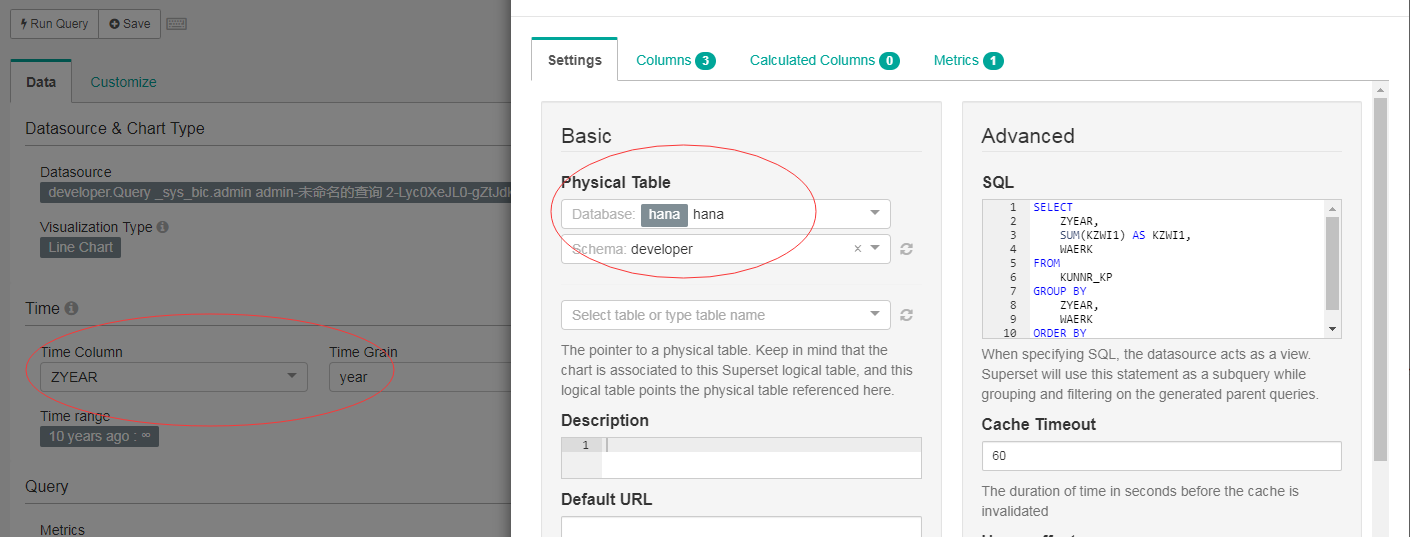Run Query button click
1410x537 pixels.
55,24
